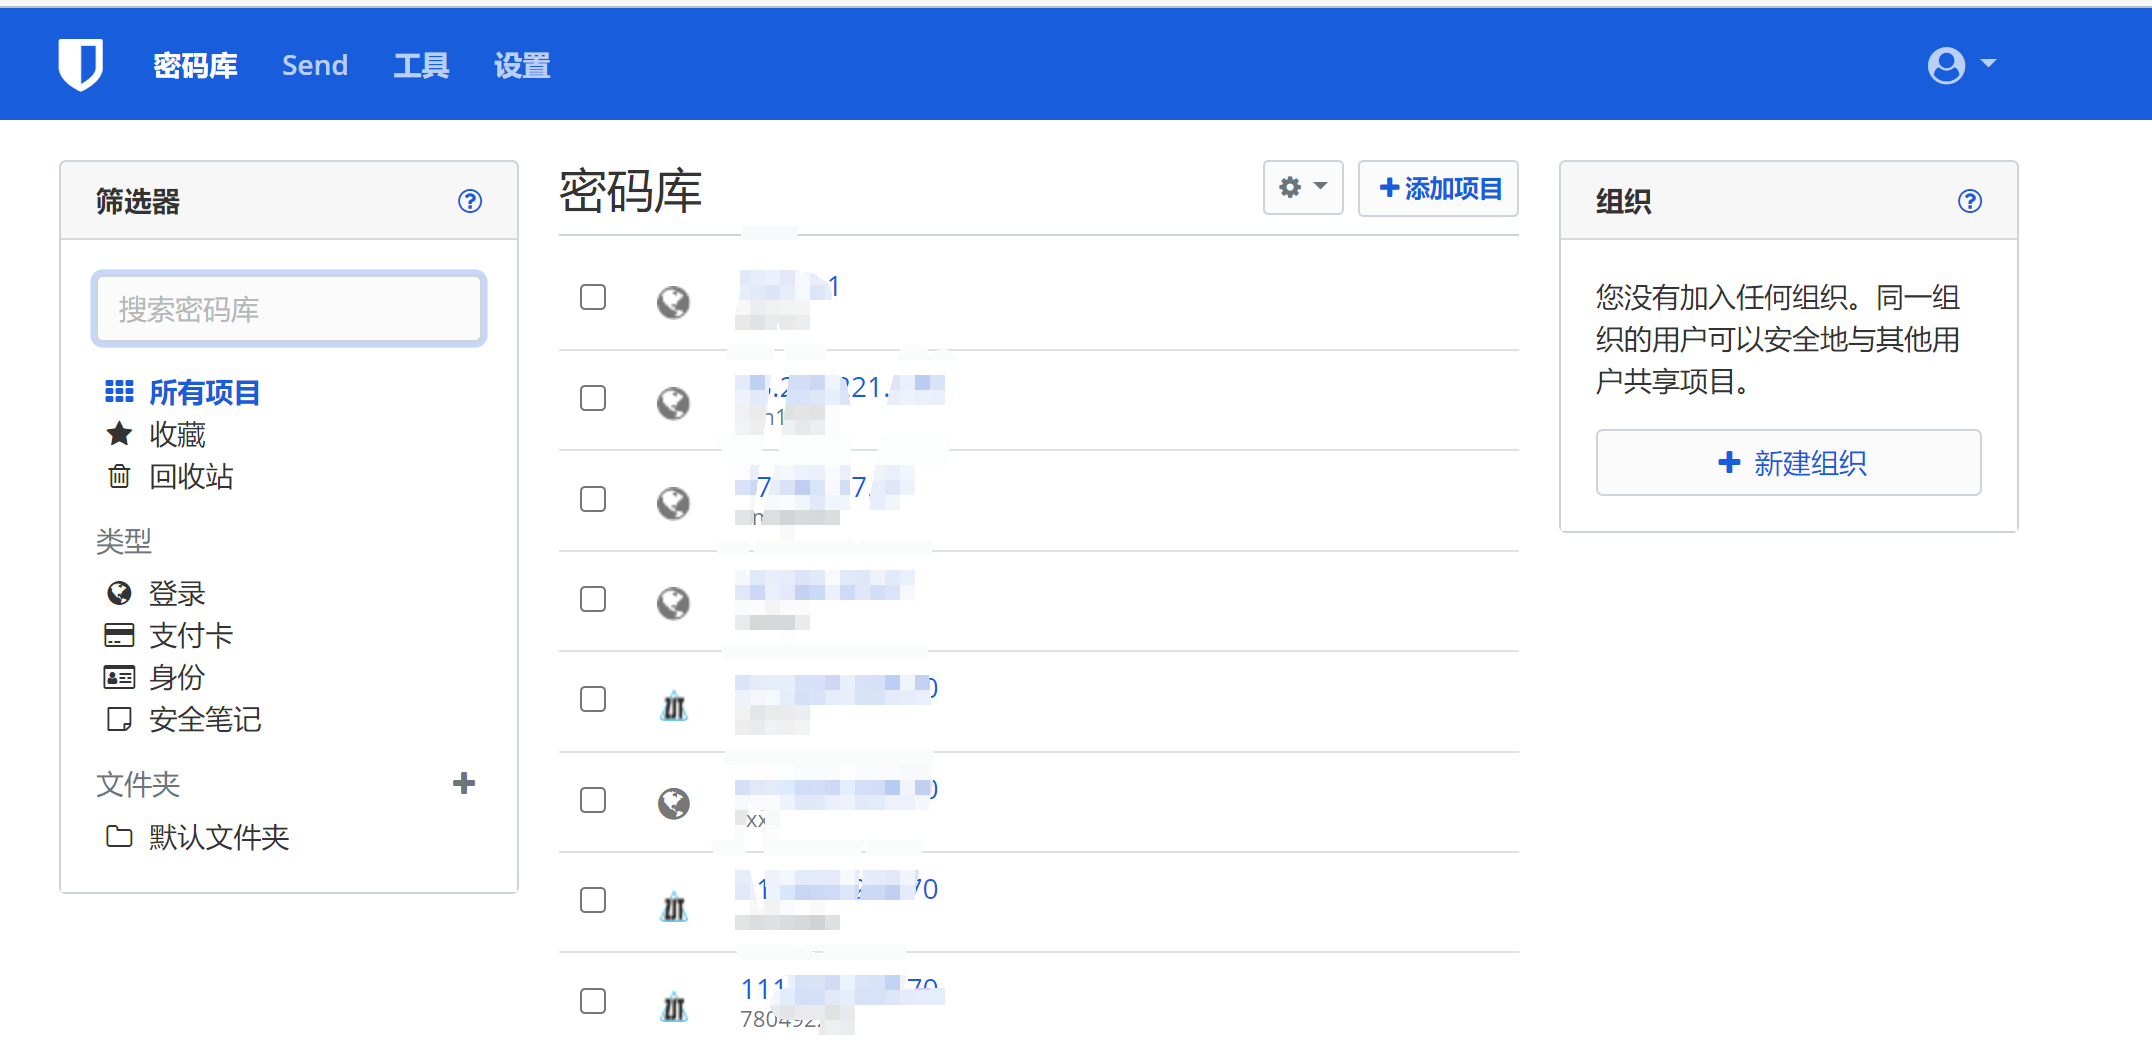Viewport: 2152px width, 1051px height.
Task: Check the second vault item checkbox
Action: pos(593,398)
